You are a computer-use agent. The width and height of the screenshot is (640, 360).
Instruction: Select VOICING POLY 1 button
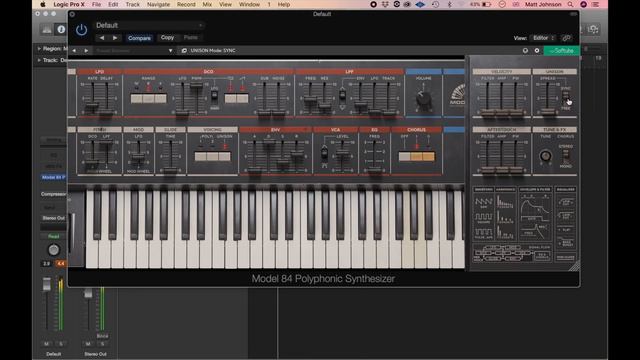pos(200,157)
